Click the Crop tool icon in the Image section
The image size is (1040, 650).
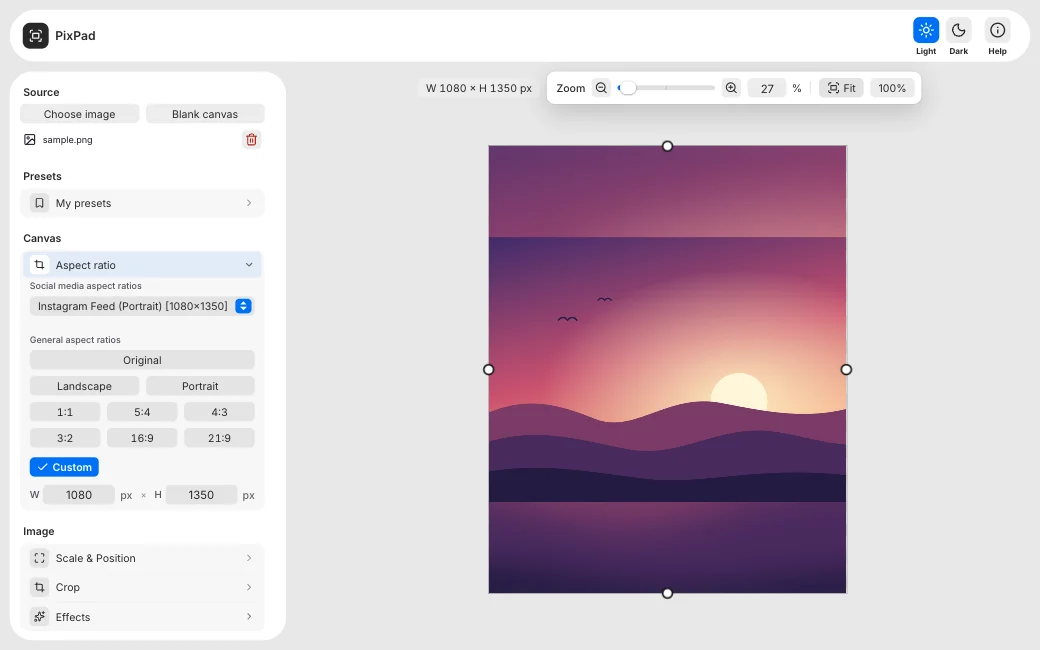pos(40,587)
